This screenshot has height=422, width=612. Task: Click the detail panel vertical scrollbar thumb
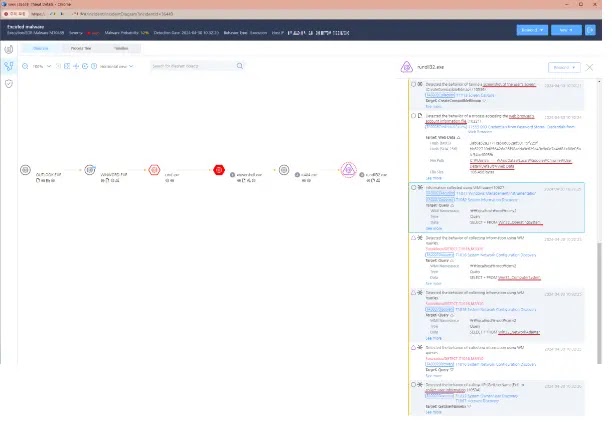(600, 303)
